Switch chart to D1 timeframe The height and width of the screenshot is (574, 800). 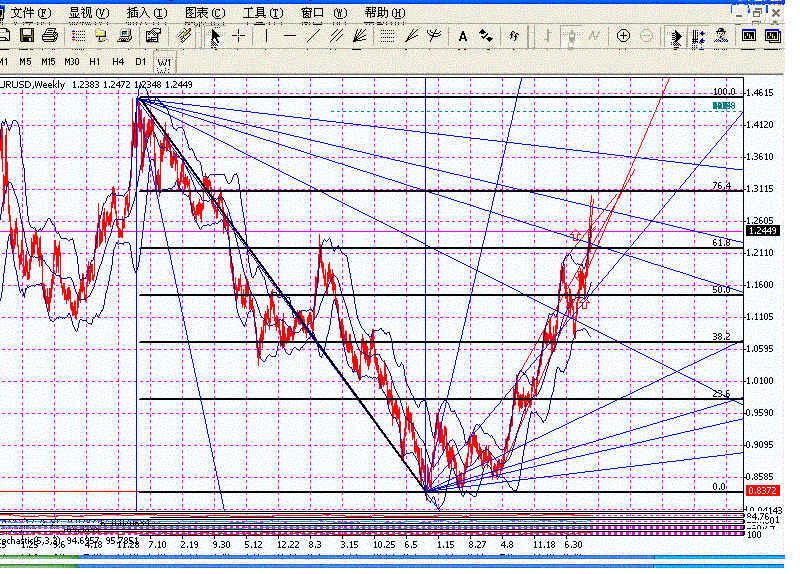point(141,61)
